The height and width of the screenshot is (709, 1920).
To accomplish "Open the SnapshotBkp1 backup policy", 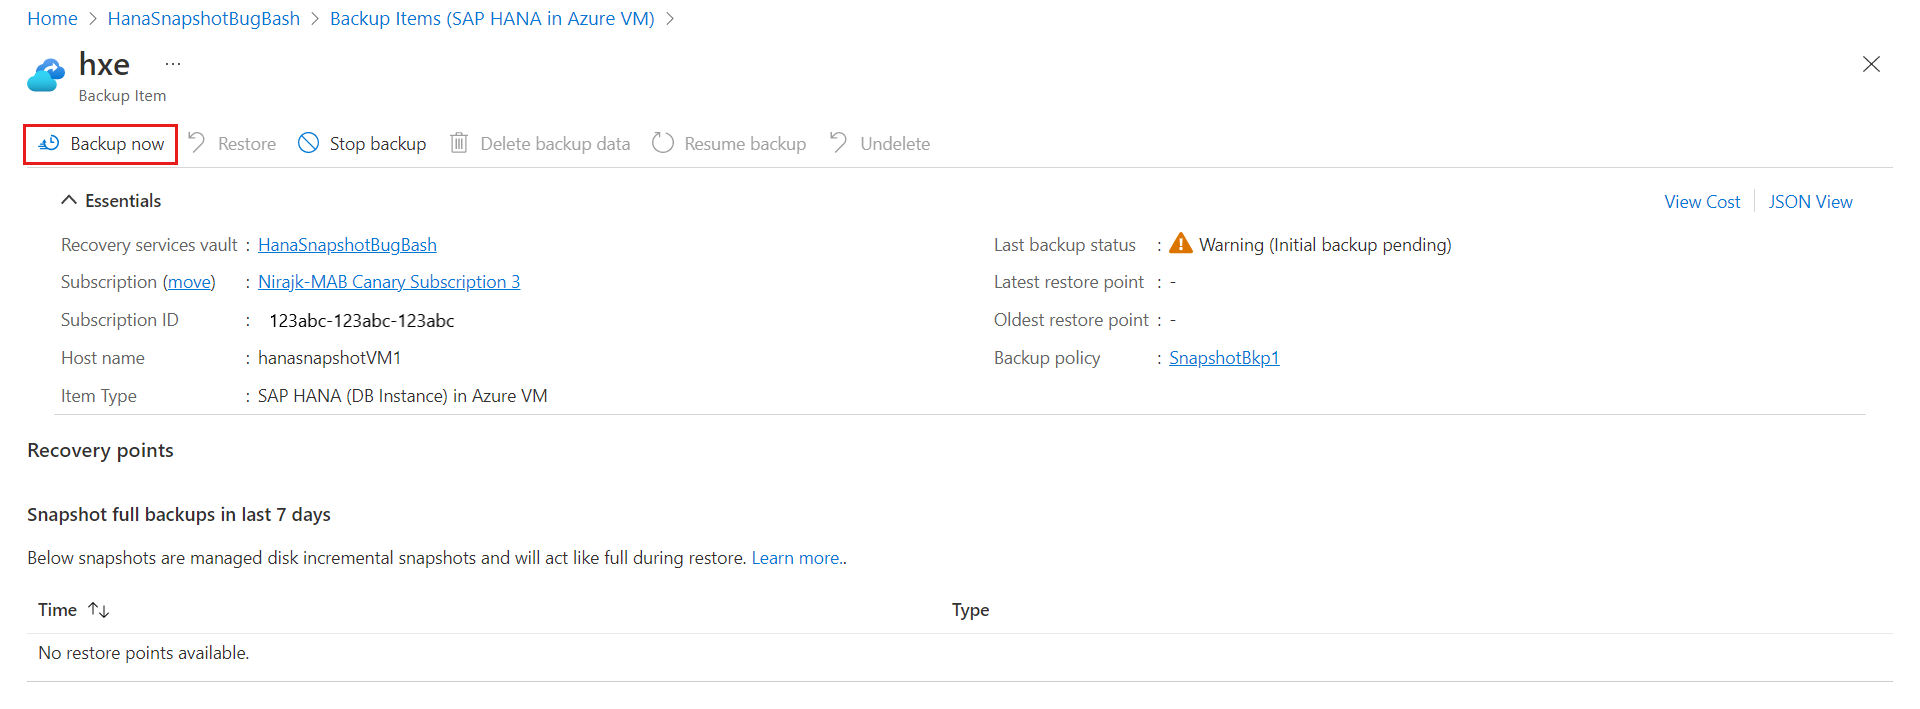I will pos(1224,358).
